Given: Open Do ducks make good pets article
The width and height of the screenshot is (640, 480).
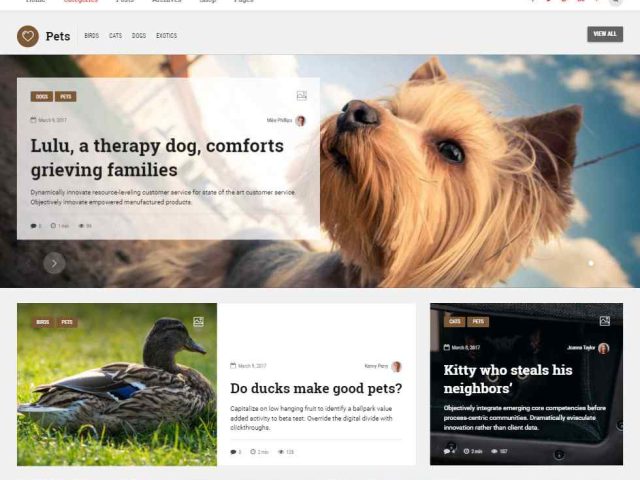Looking at the screenshot, I should point(316,388).
